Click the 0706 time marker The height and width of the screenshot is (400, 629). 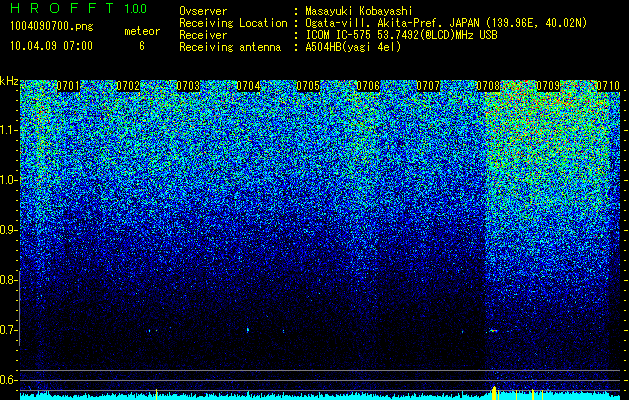pos(368,86)
